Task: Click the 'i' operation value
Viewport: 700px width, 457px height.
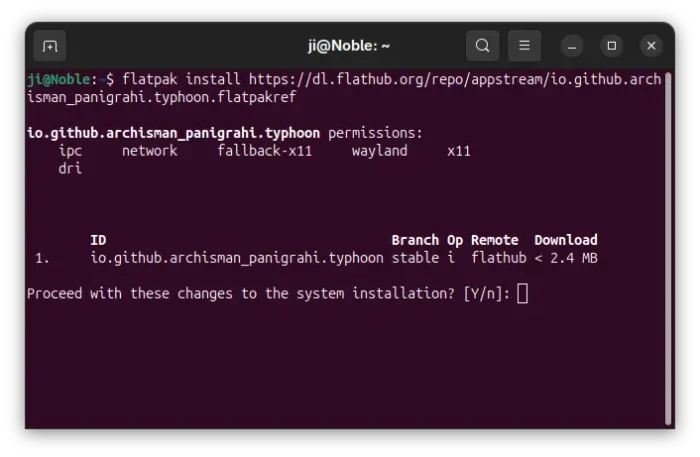Action: click(x=451, y=258)
